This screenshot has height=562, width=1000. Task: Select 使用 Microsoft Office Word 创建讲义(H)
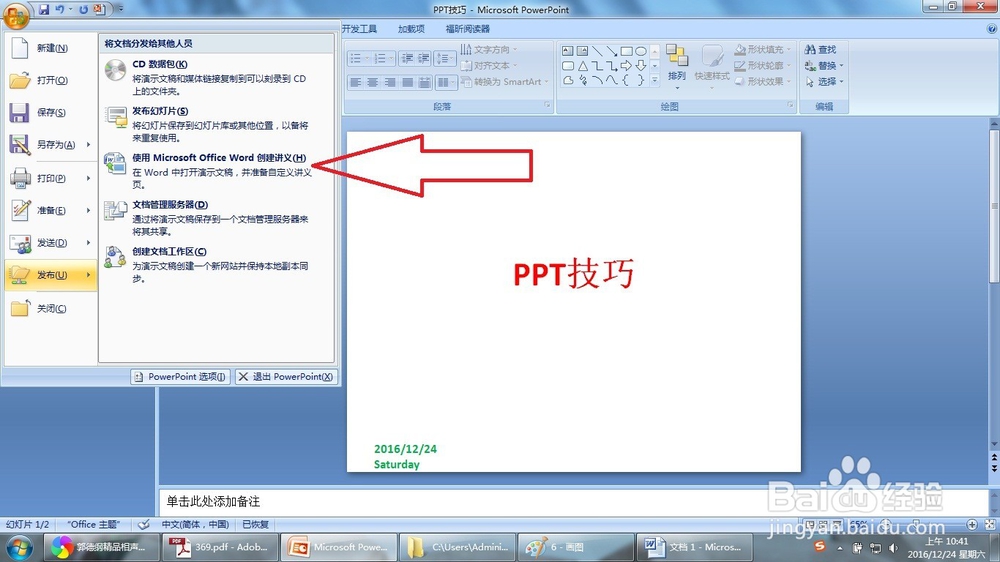coord(216,170)
